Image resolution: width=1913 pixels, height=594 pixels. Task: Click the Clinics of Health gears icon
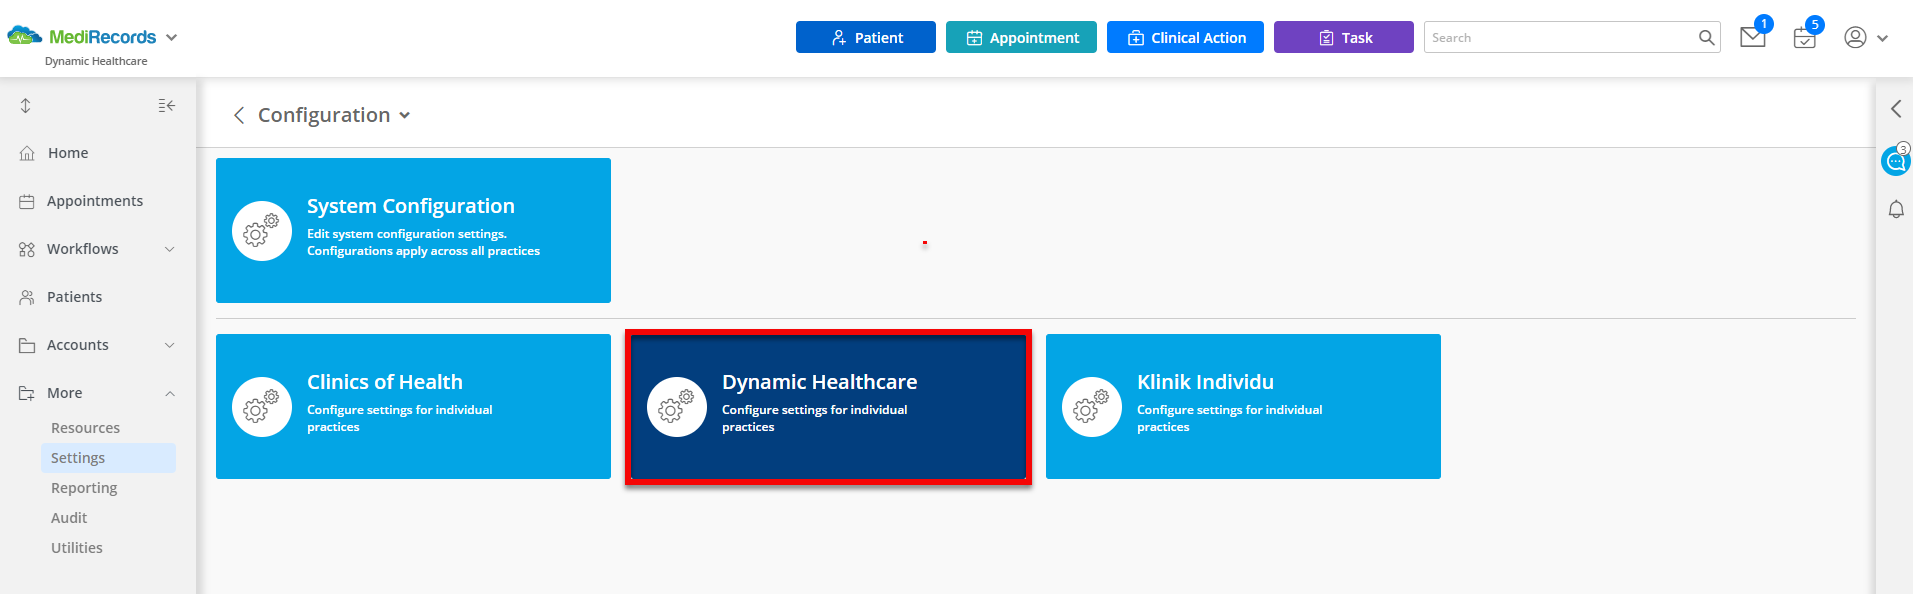pos(262,407)
